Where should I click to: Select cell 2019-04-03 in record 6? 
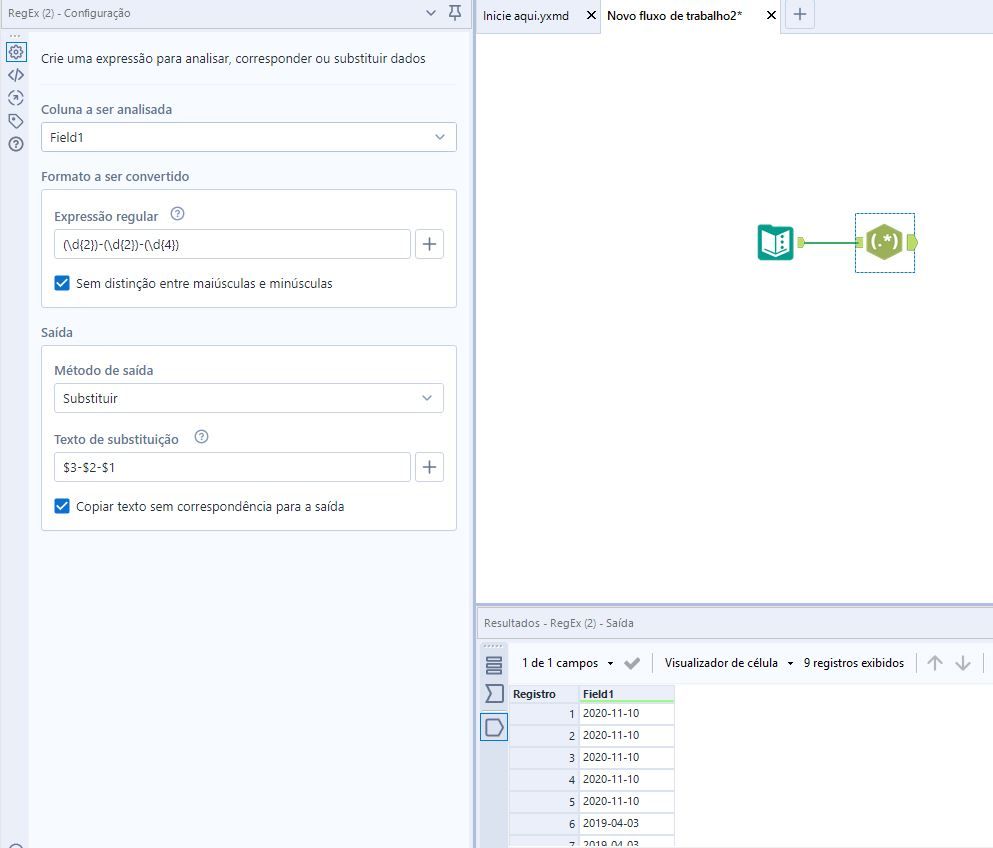coord(627,823)
